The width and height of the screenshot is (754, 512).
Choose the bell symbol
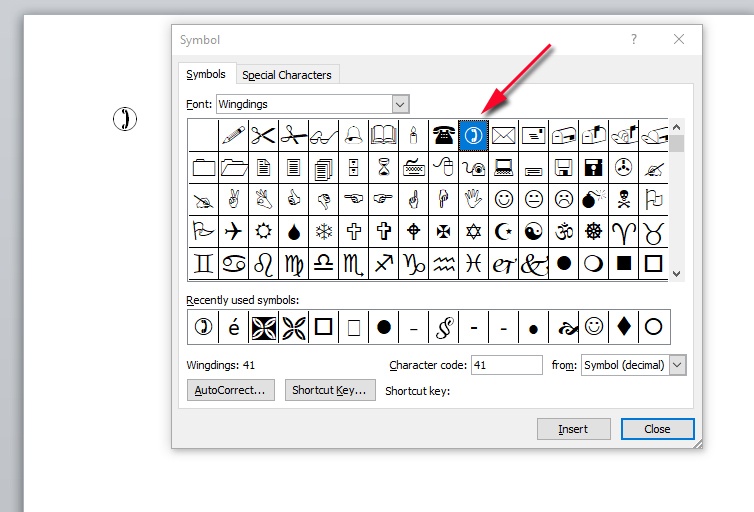[353, 136]
